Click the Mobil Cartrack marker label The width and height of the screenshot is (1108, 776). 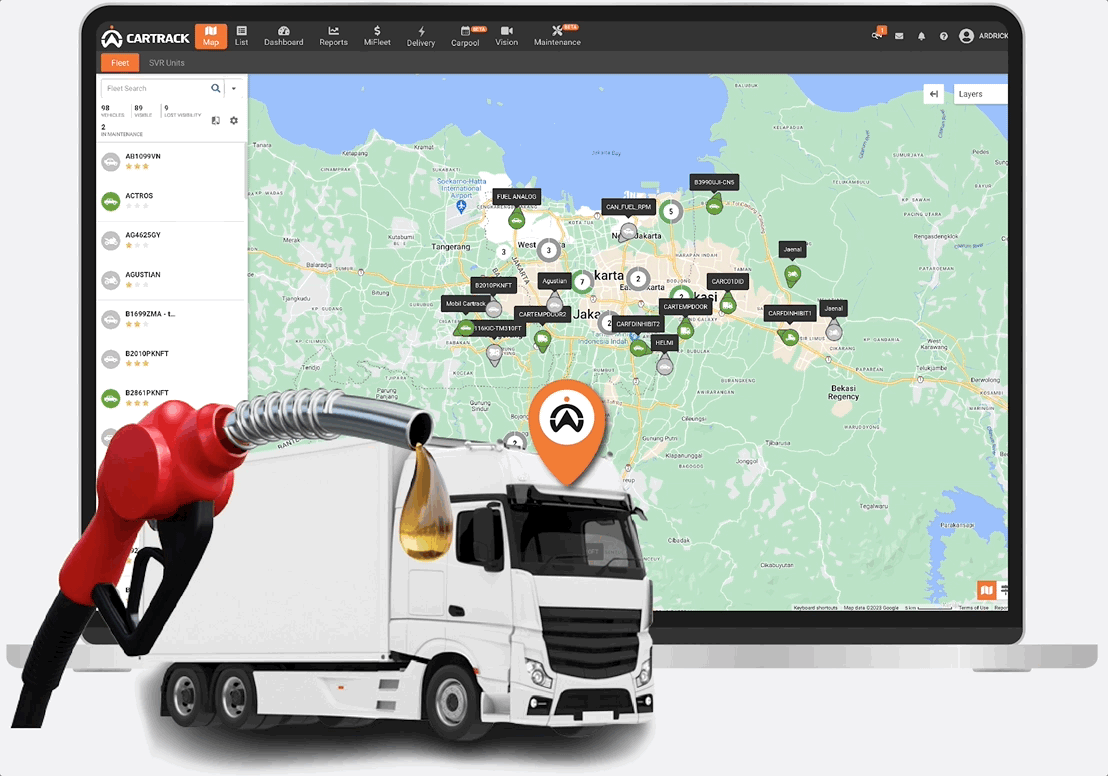click(465, 303)
